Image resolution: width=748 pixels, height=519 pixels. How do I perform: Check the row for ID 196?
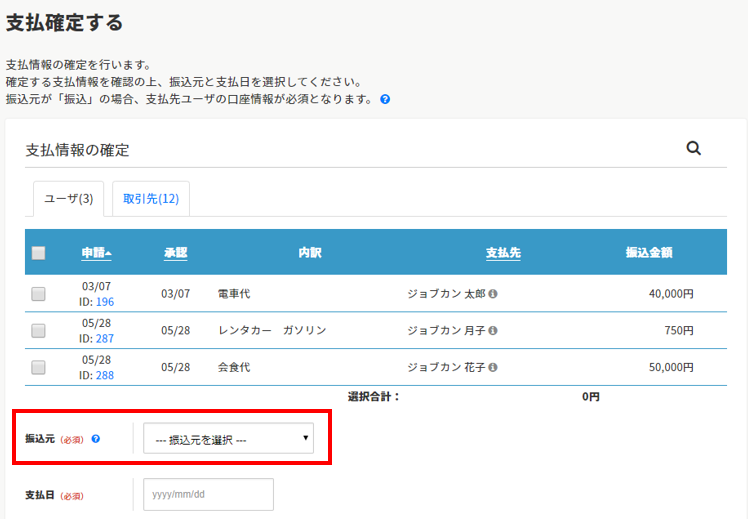click(39, 294)
